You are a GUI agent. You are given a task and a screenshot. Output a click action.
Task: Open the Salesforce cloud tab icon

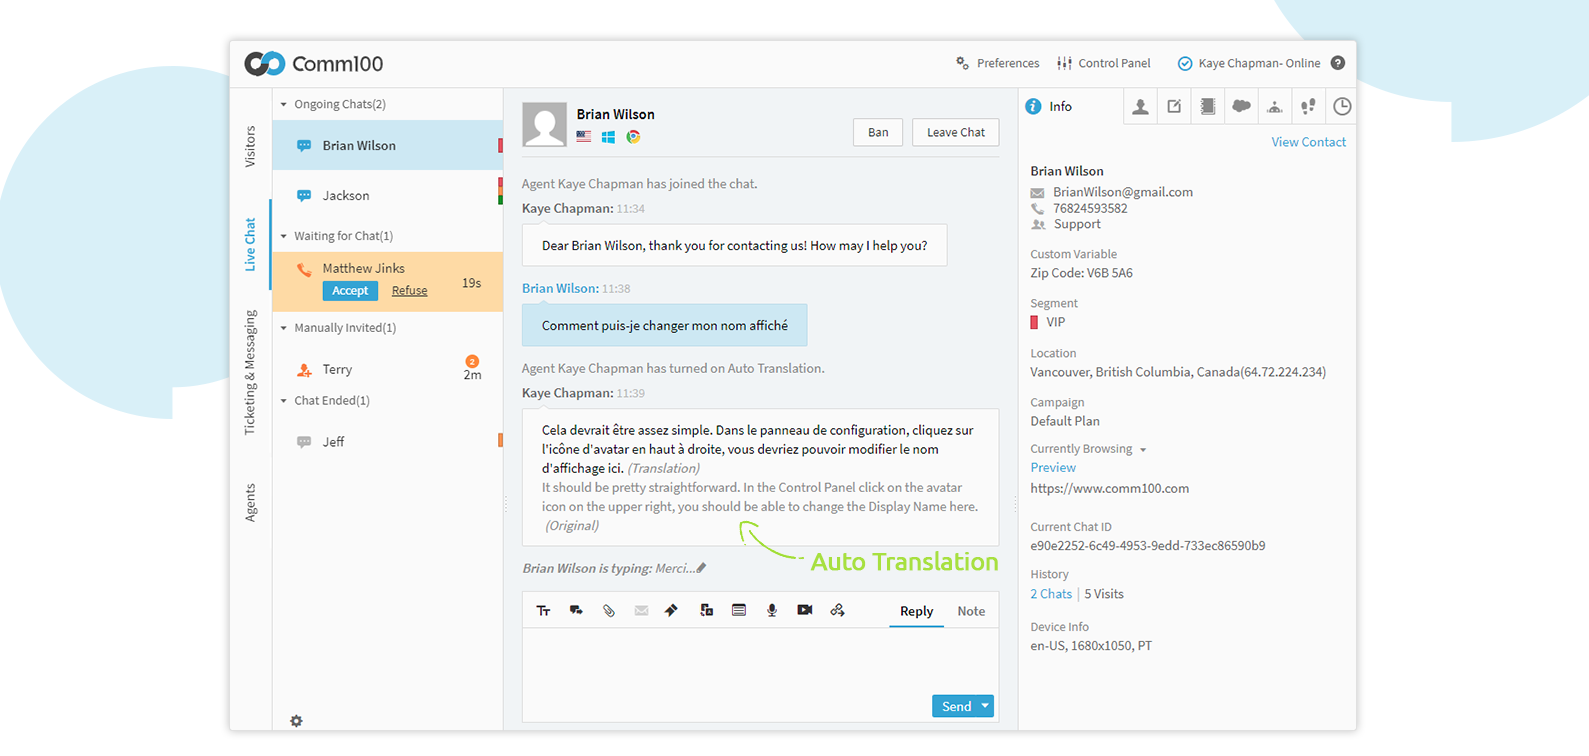coord(1241,106)
